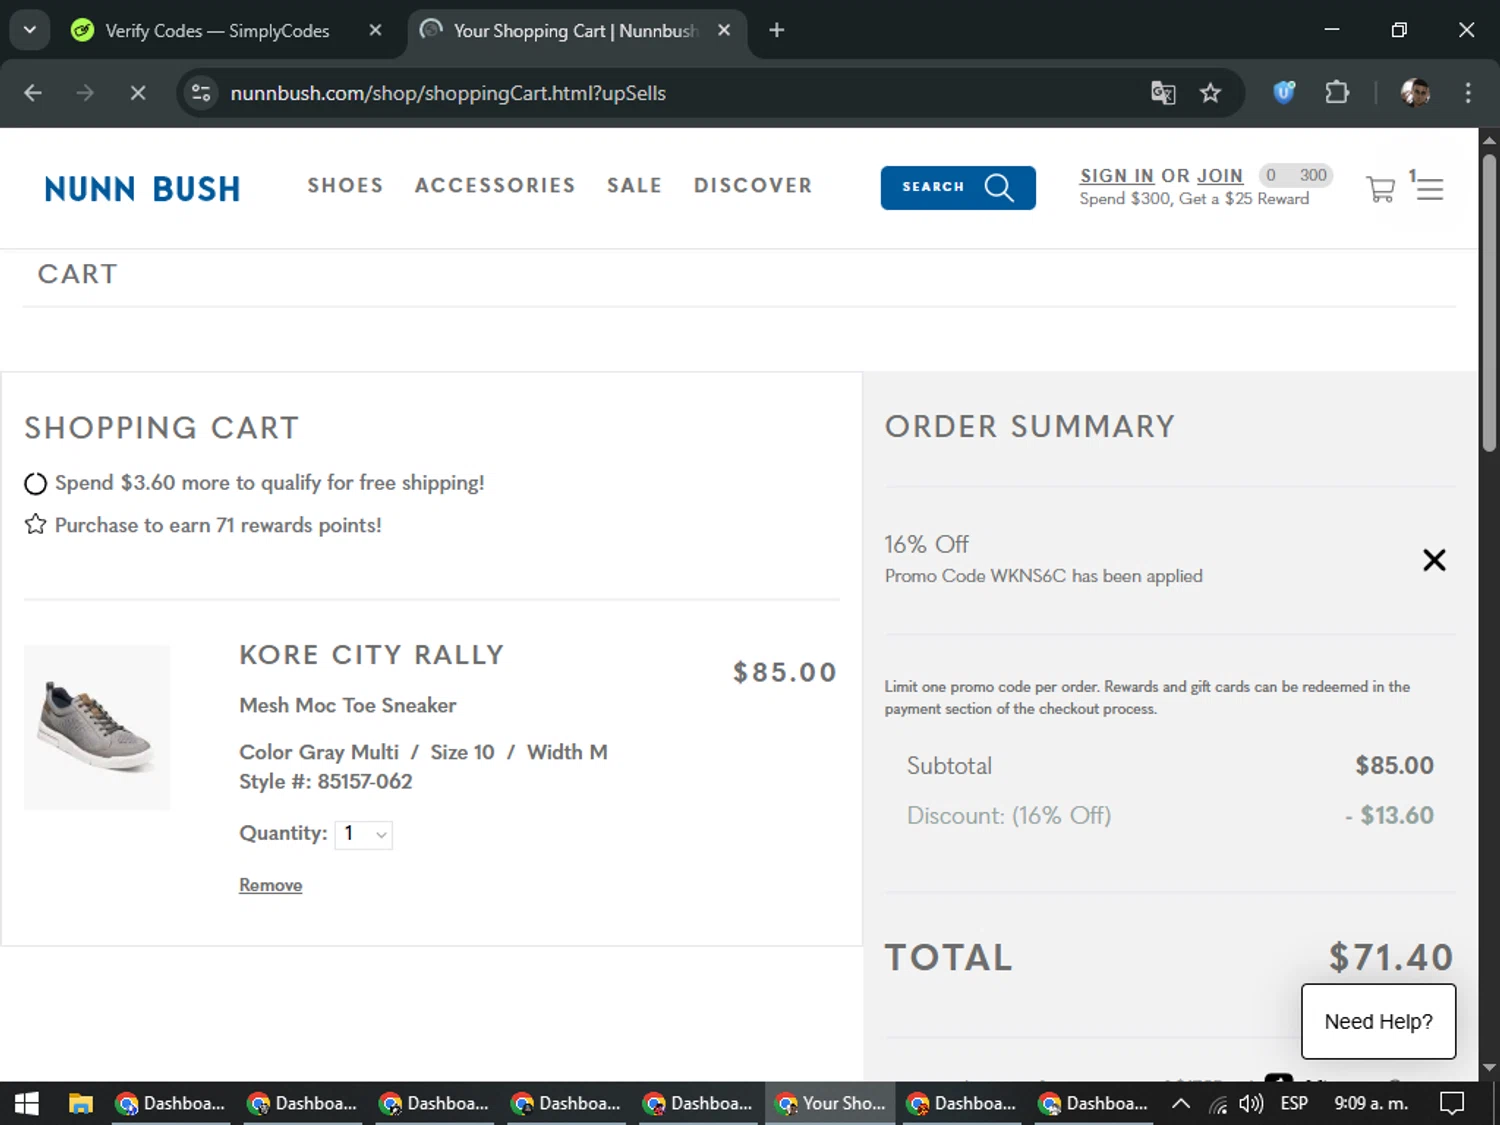1500x1125 pixels.
Task: Open the SHOES menu
Action: [x=345, y=186]
